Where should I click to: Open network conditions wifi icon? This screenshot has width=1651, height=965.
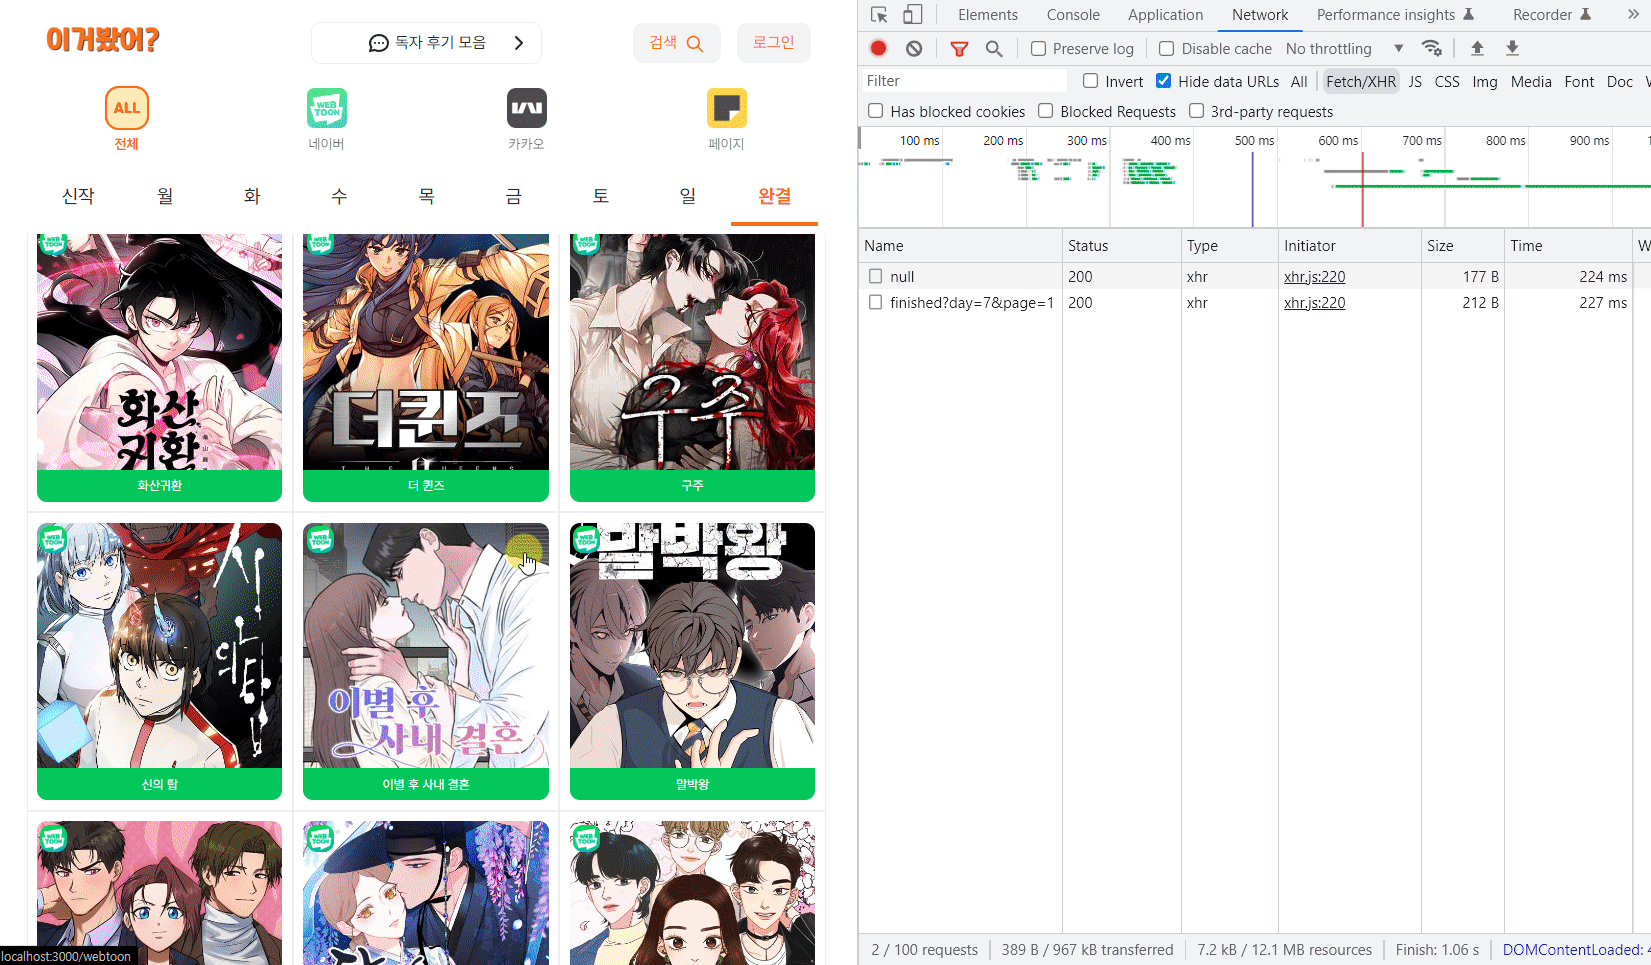click(x=1432, y=48)
